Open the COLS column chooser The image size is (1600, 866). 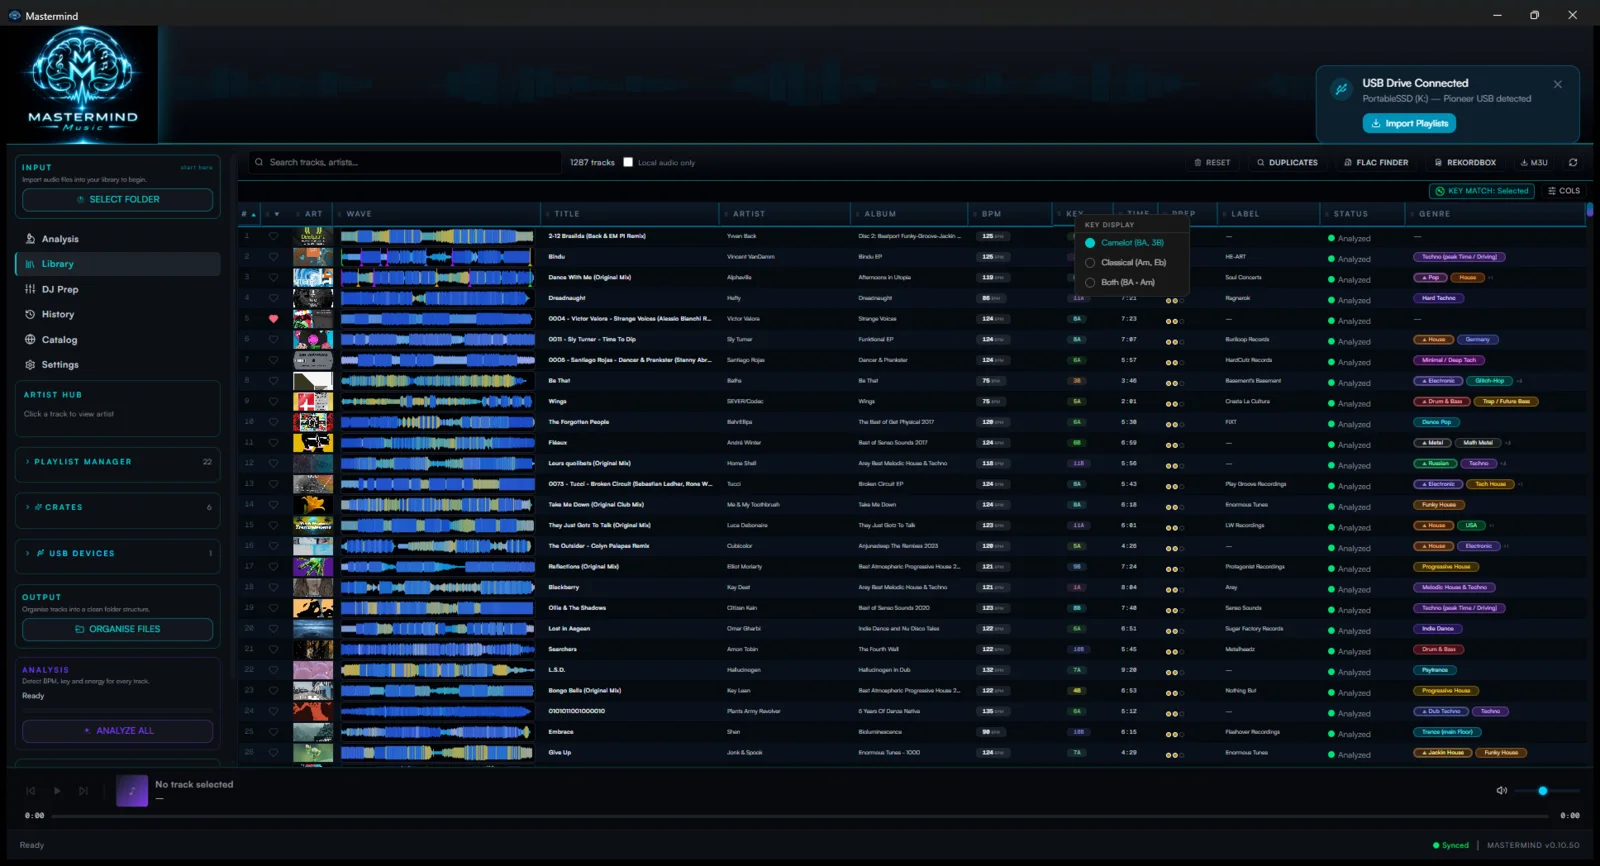tap(1564, 191)
